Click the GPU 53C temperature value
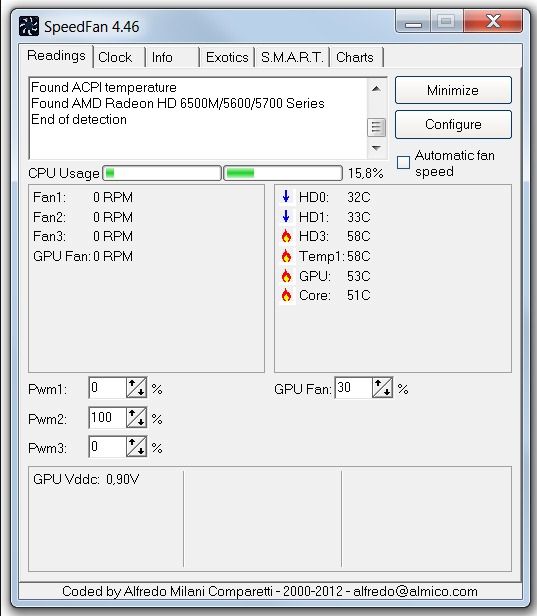537x616 pixels. click(359, 276)
